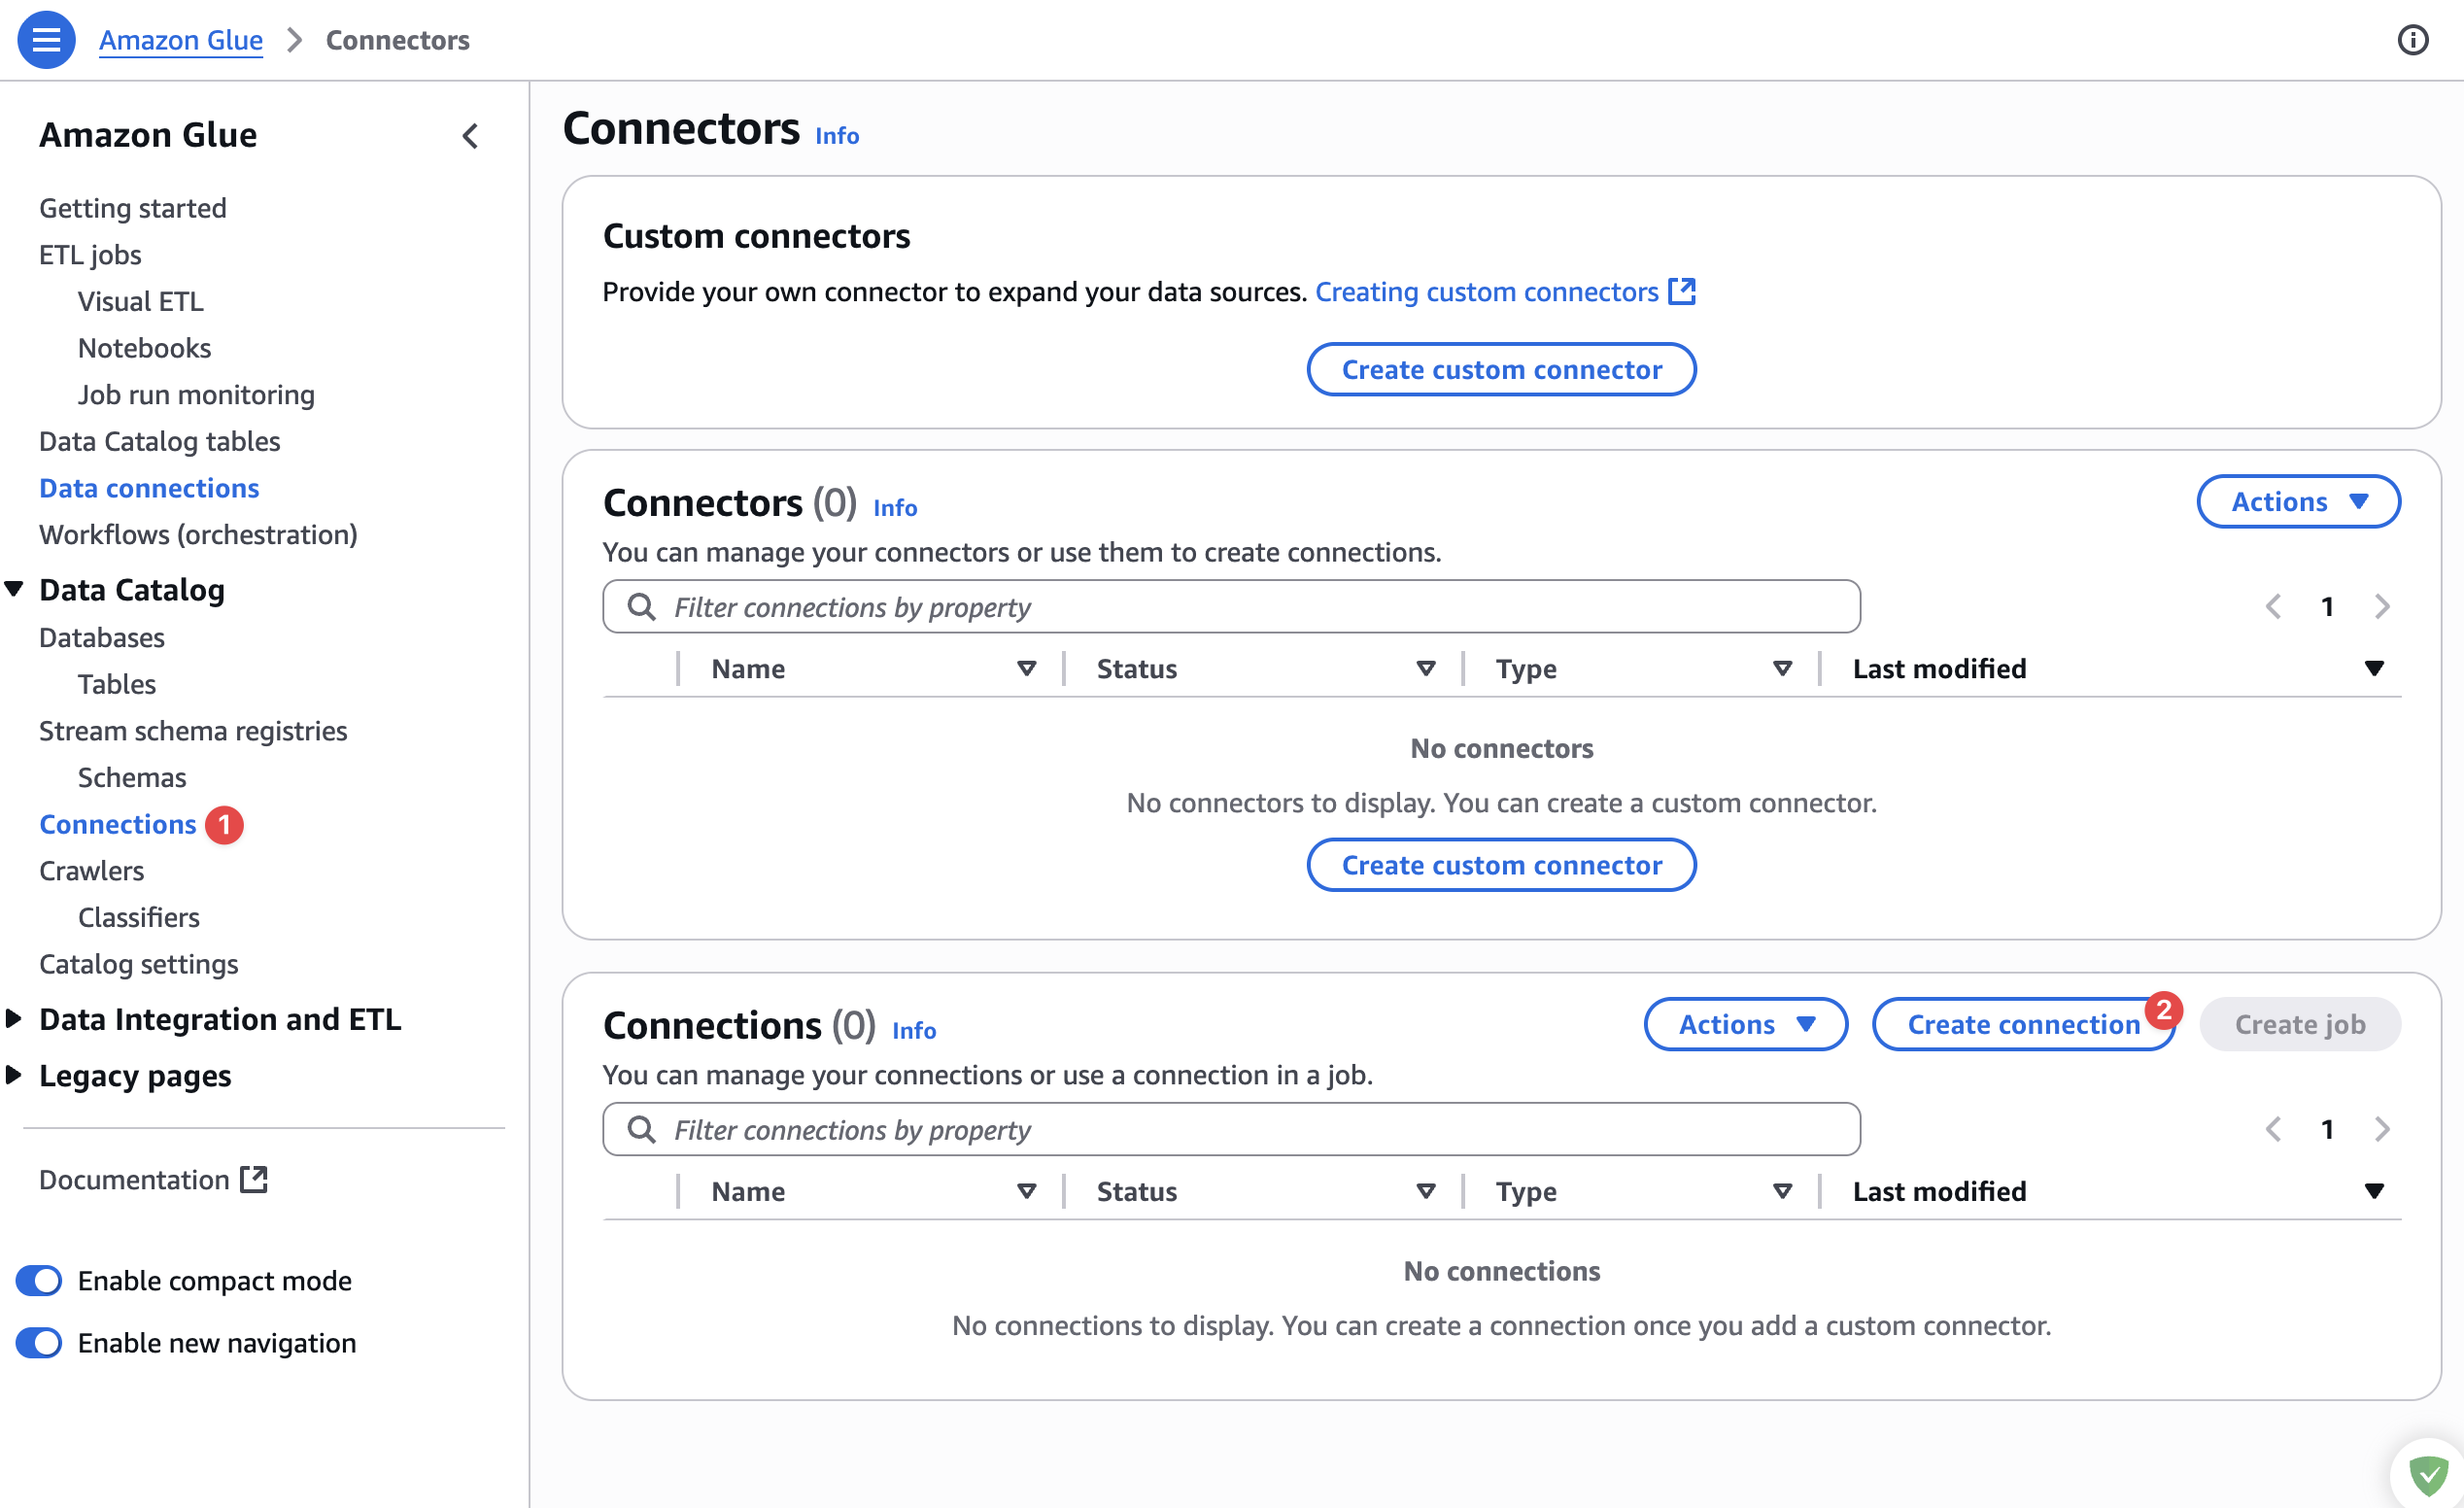
Task: Click Create custom connector in Custom connectors card
Action: coord(1501,370)
